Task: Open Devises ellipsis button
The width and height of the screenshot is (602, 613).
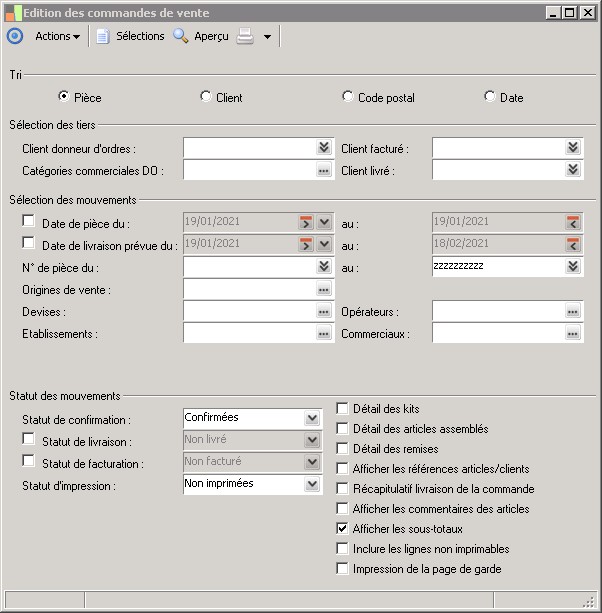Action: (x=324, y=311)
